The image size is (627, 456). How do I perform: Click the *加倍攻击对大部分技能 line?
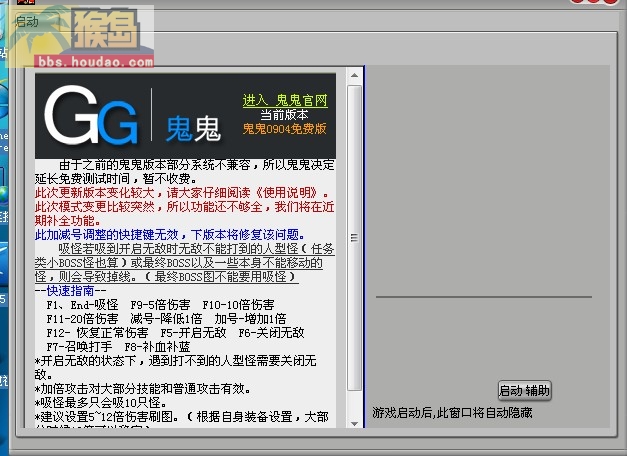point(143,388)
